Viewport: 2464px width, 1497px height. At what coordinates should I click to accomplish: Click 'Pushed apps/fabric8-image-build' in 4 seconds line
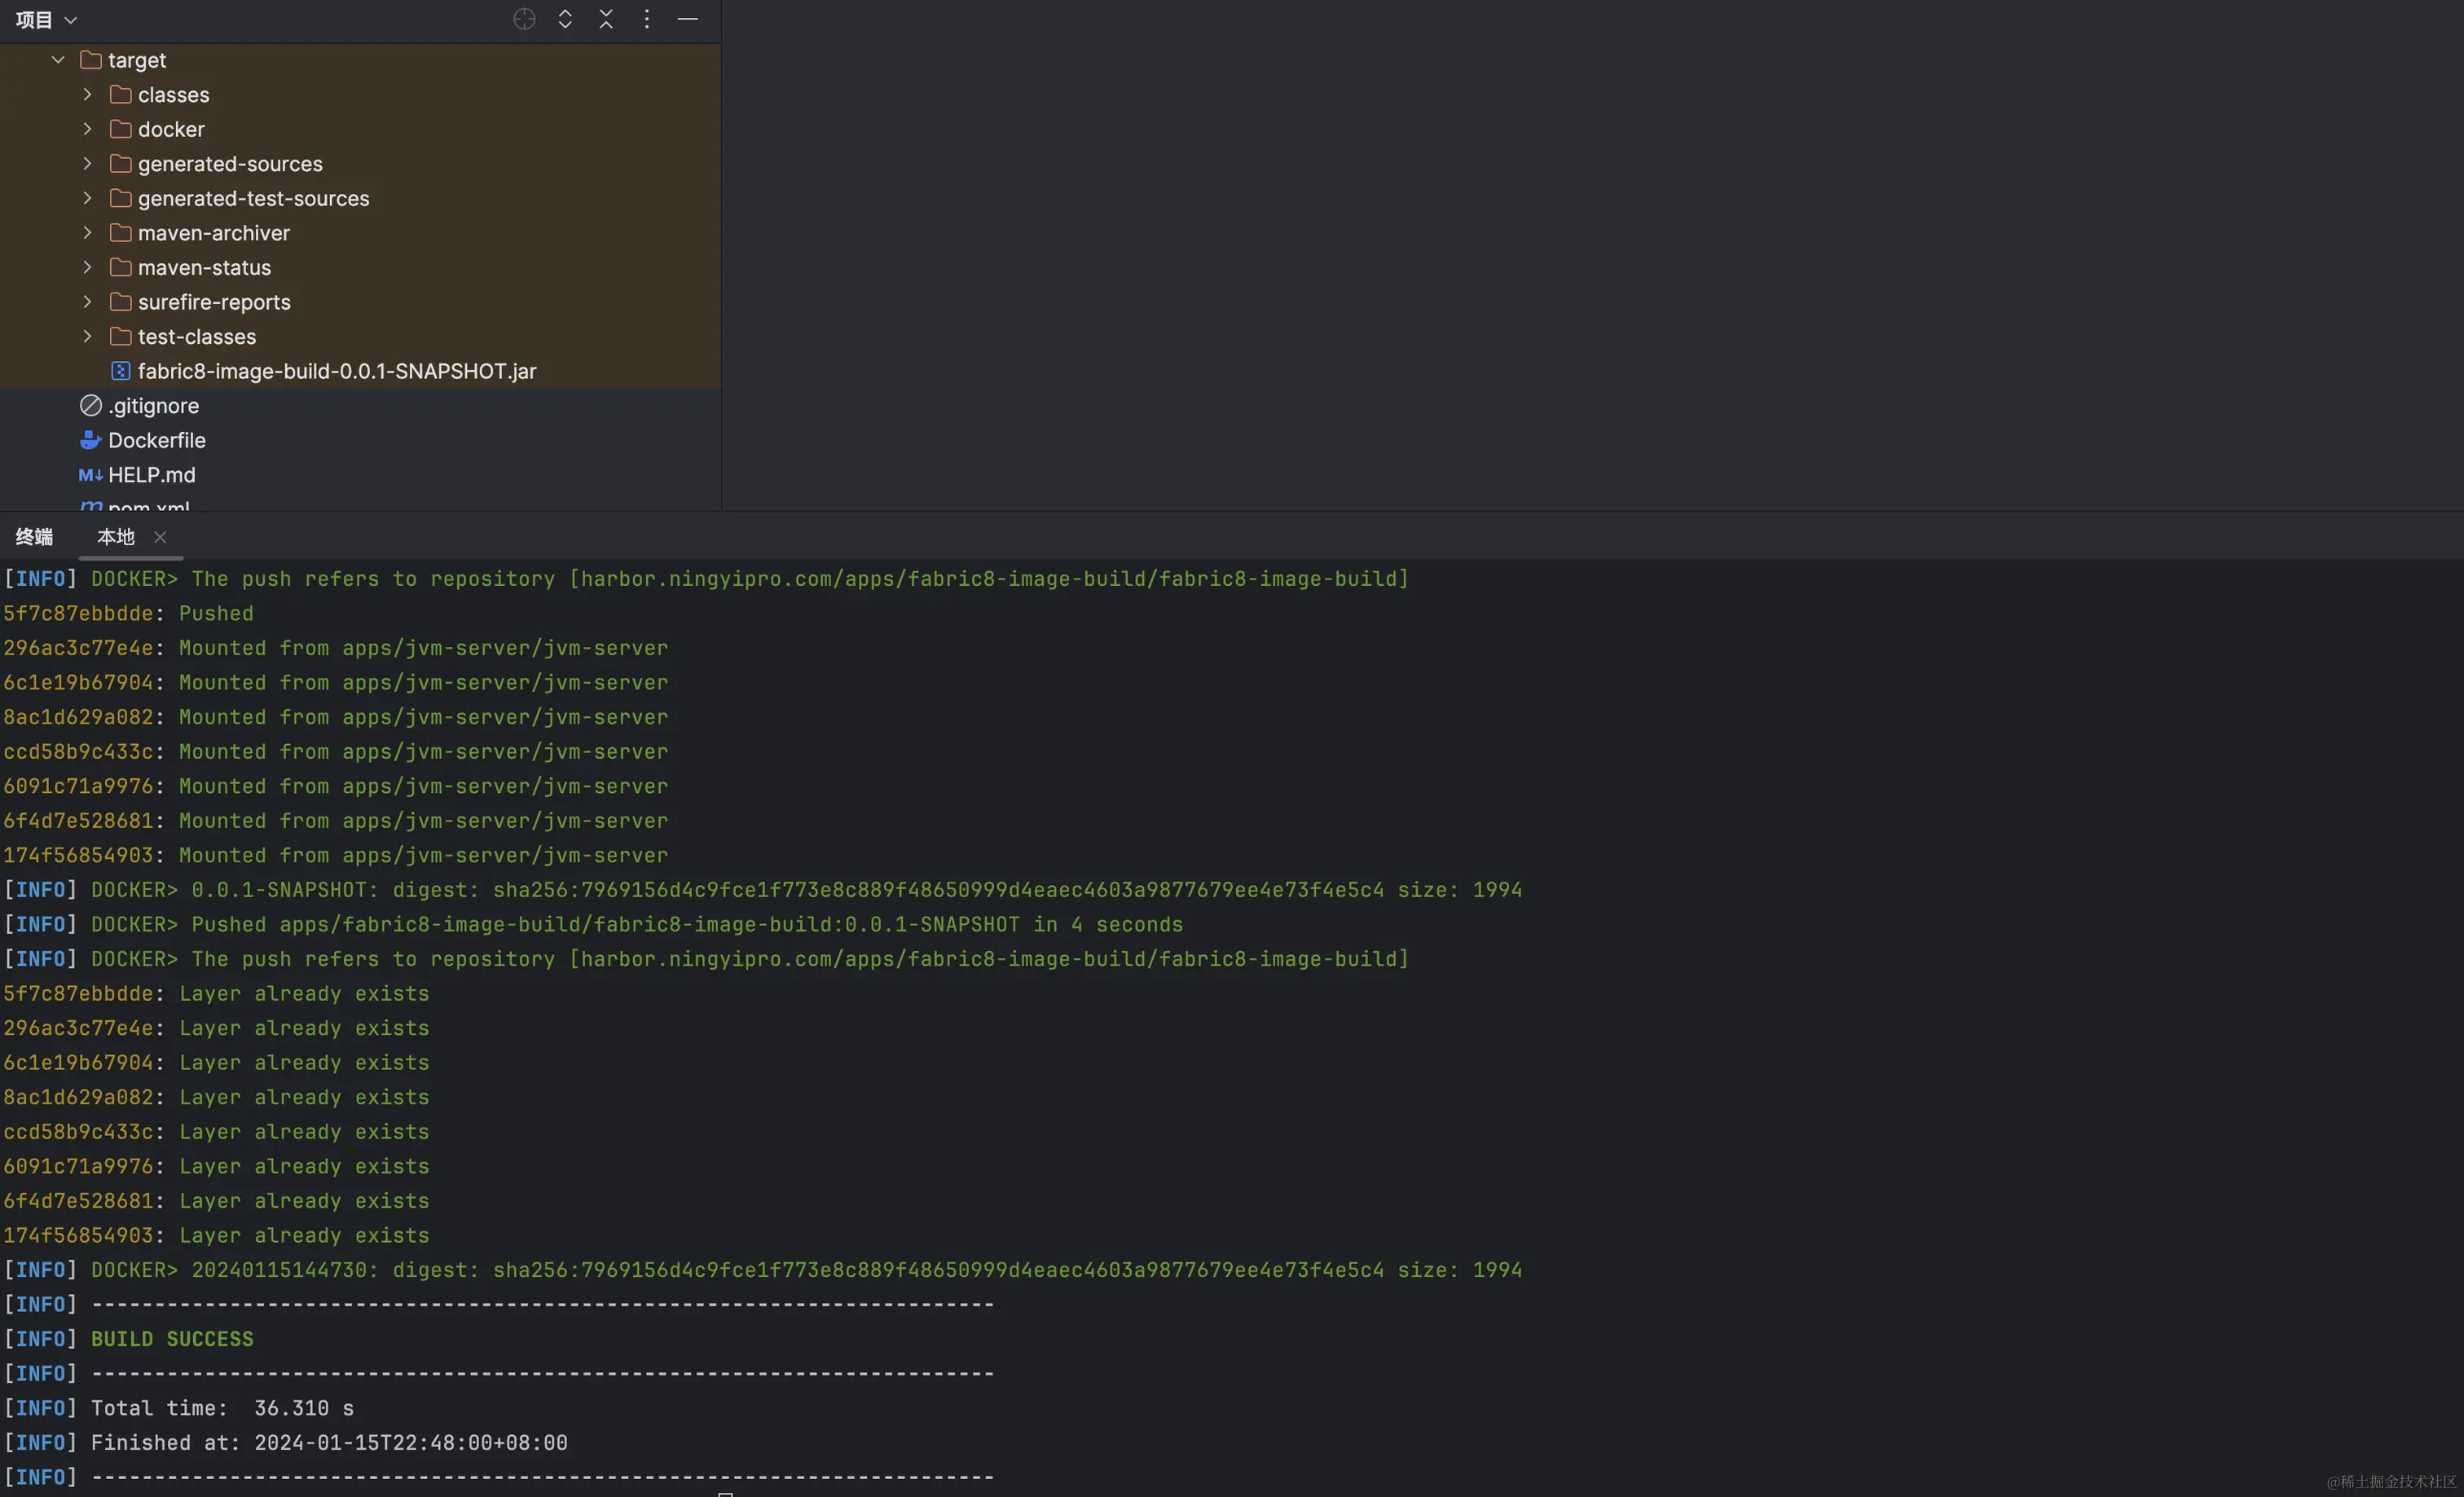[x=593, y=924]
